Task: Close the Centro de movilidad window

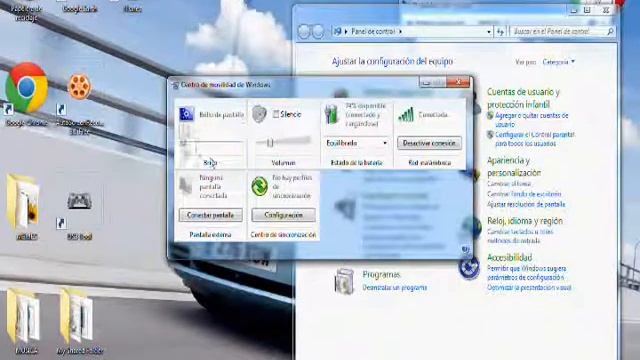Action: [458, 82]
